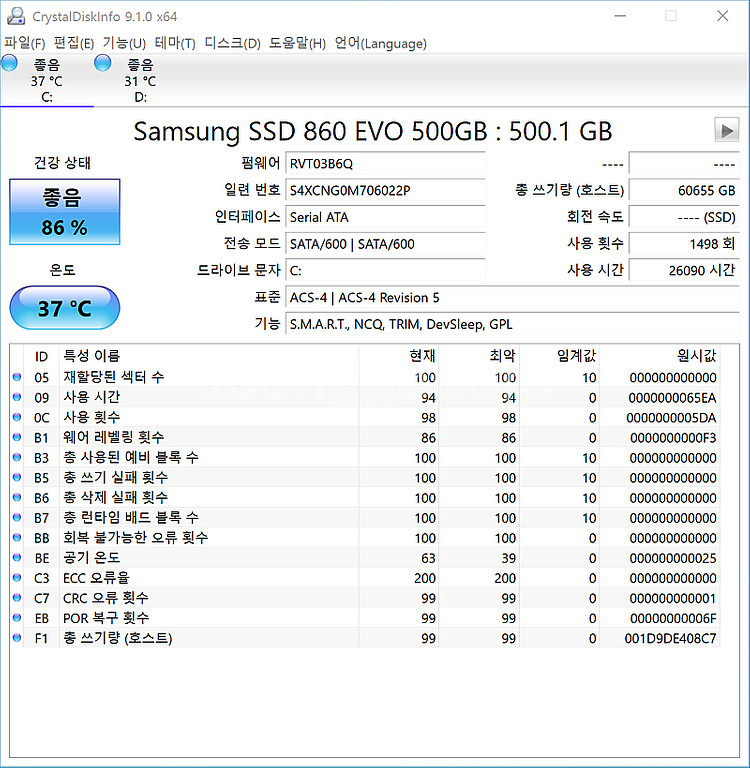The width and height of the screenshot is (750, 768).
Task: Click the 37 °C temperature button
Action: (x=65, y=308)
